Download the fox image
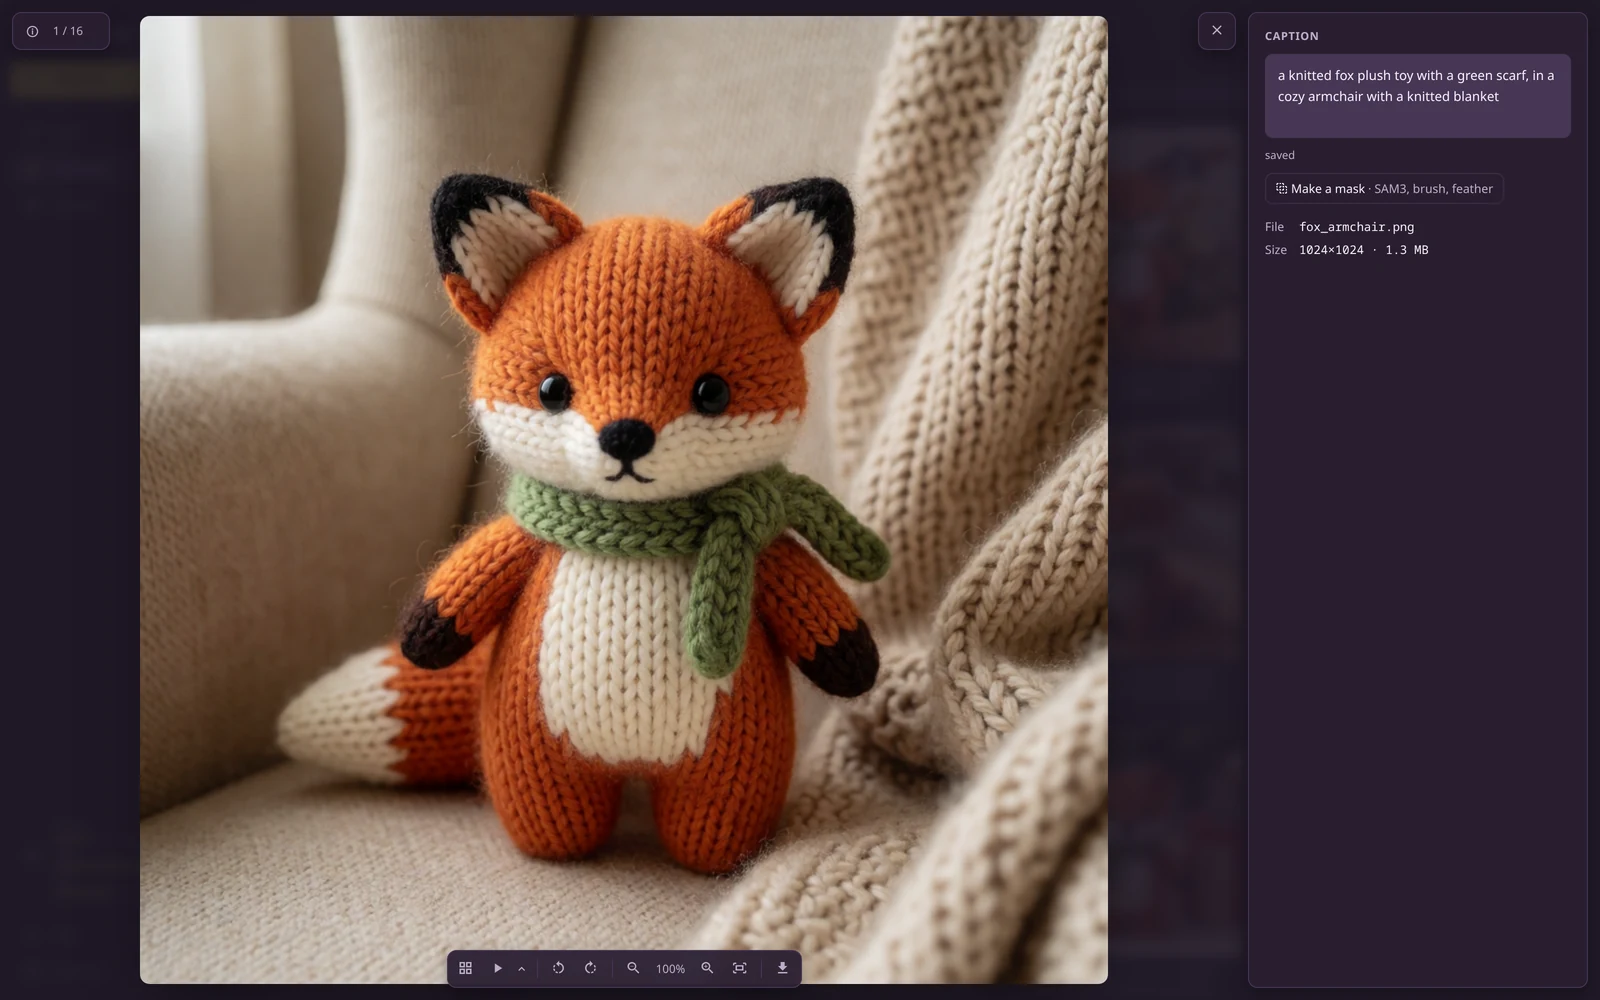Image resolution: width=1600 pixels, height=1000 pixels. [782, 968]
